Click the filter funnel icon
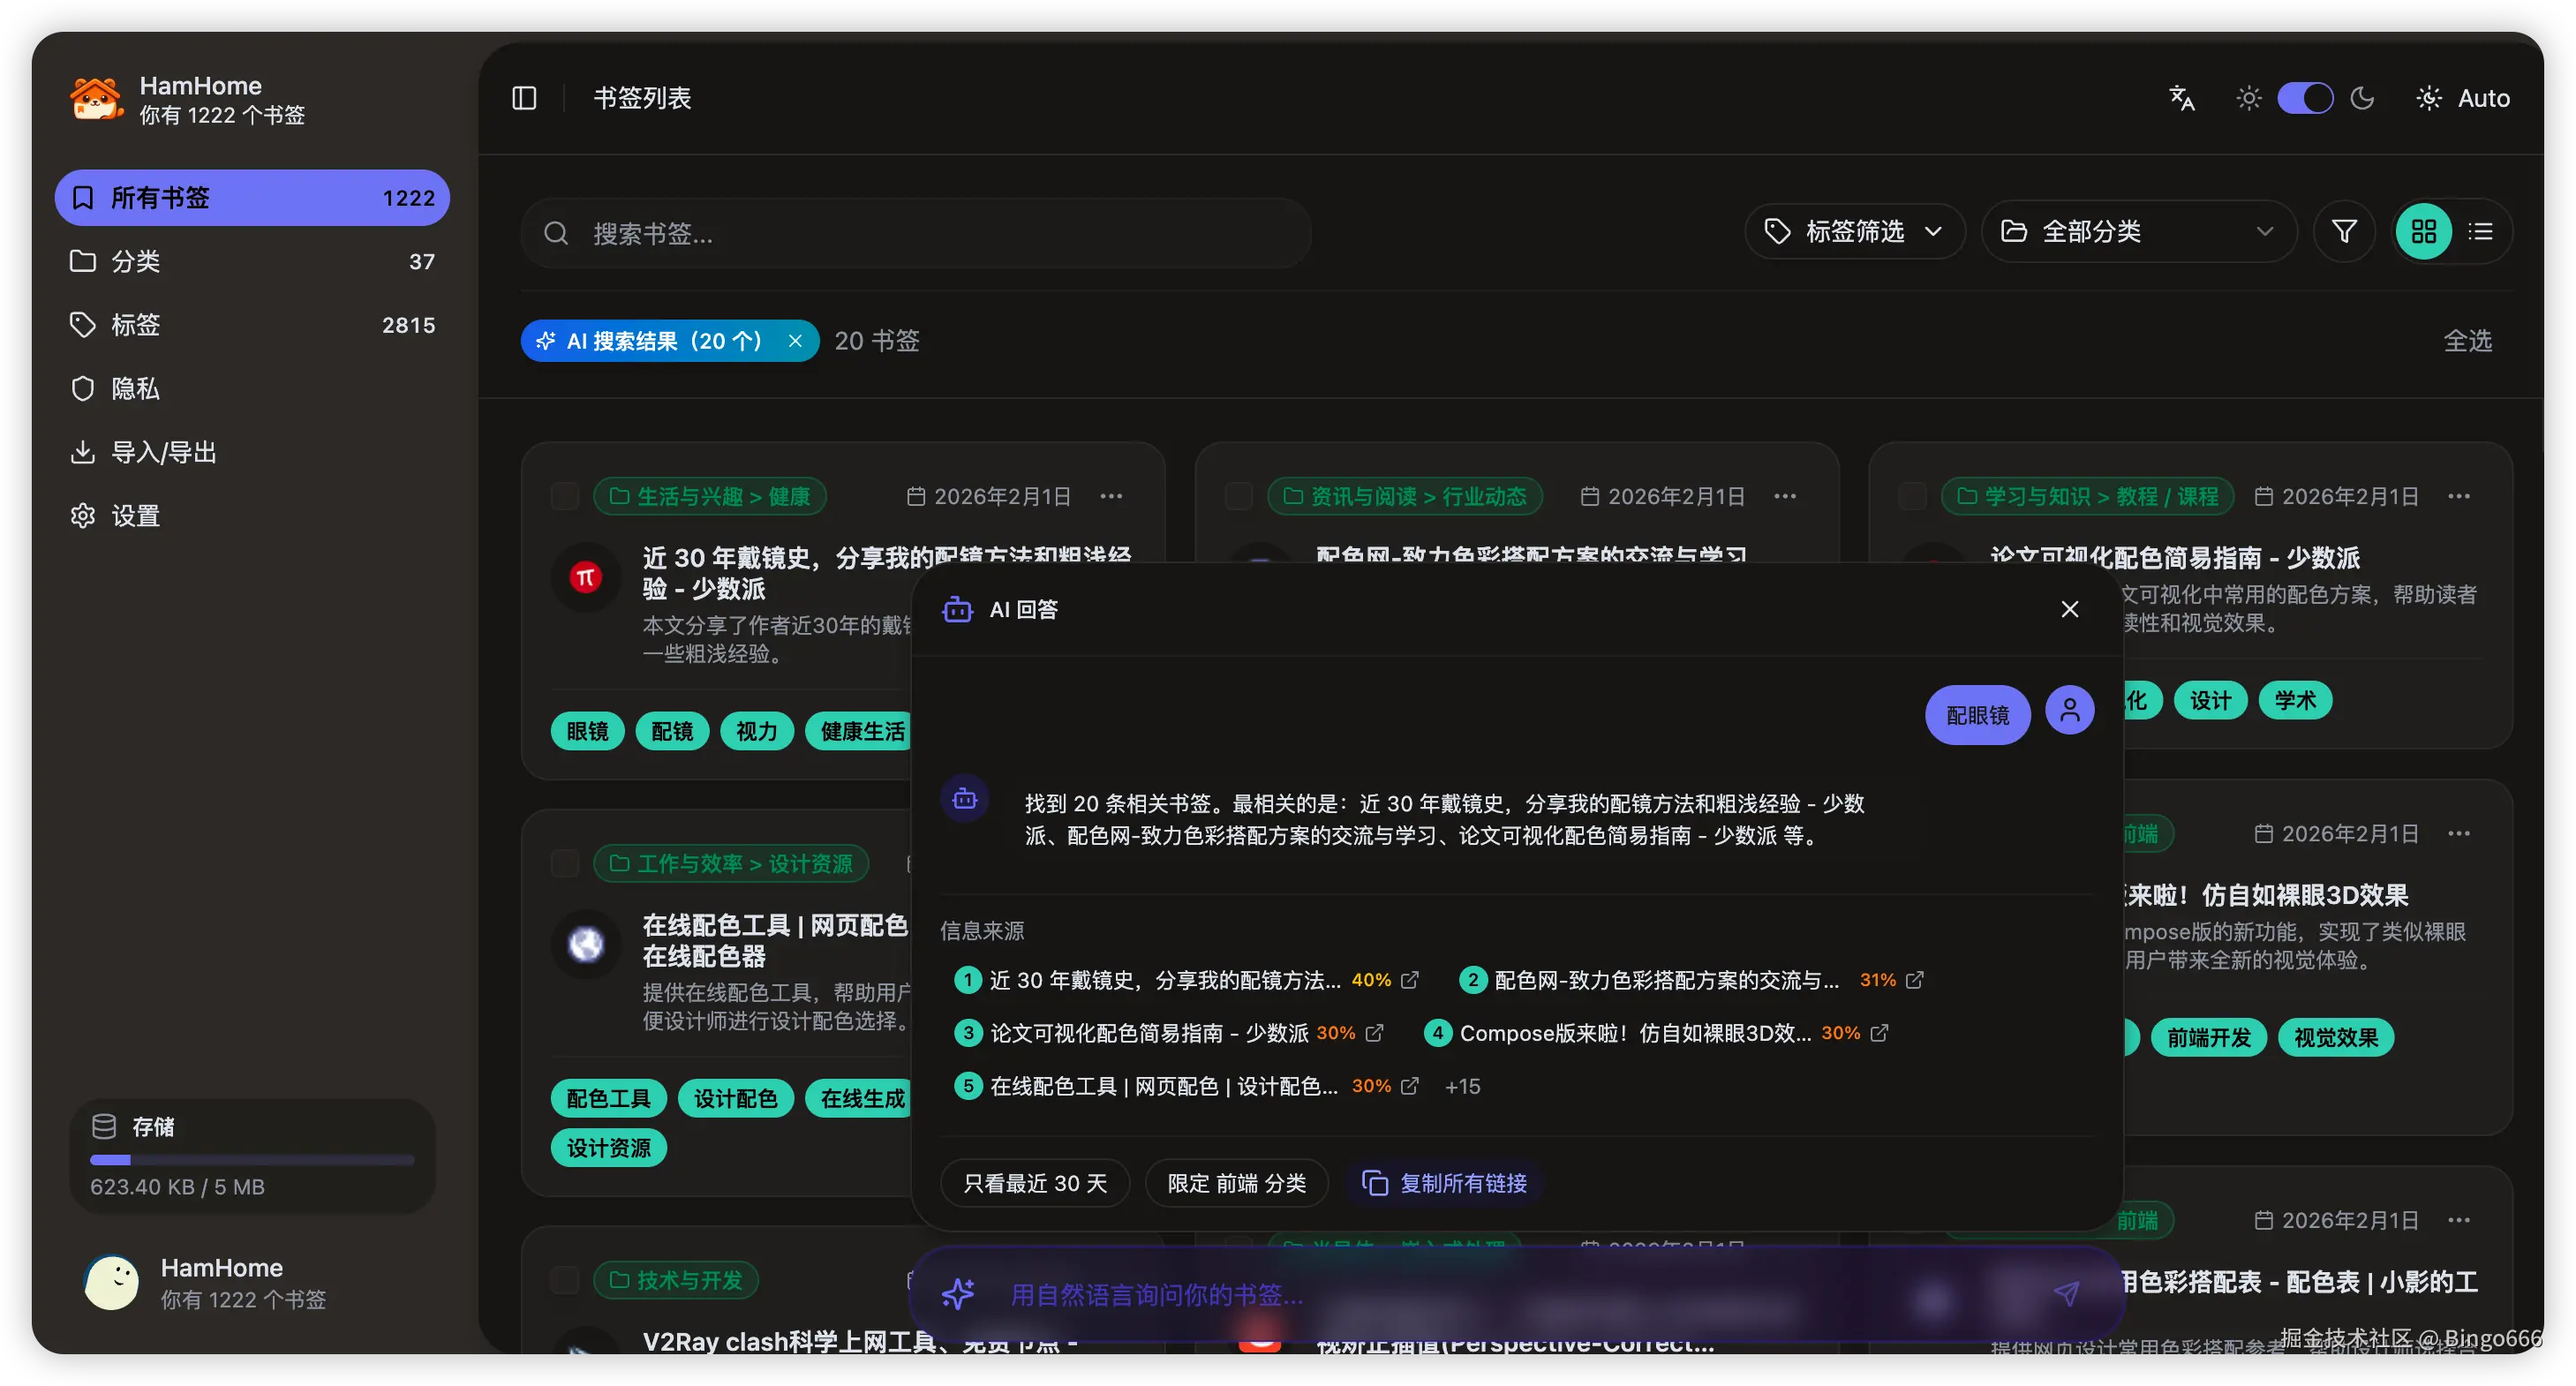2576x1386 pixels. [x=2343, y=232]
